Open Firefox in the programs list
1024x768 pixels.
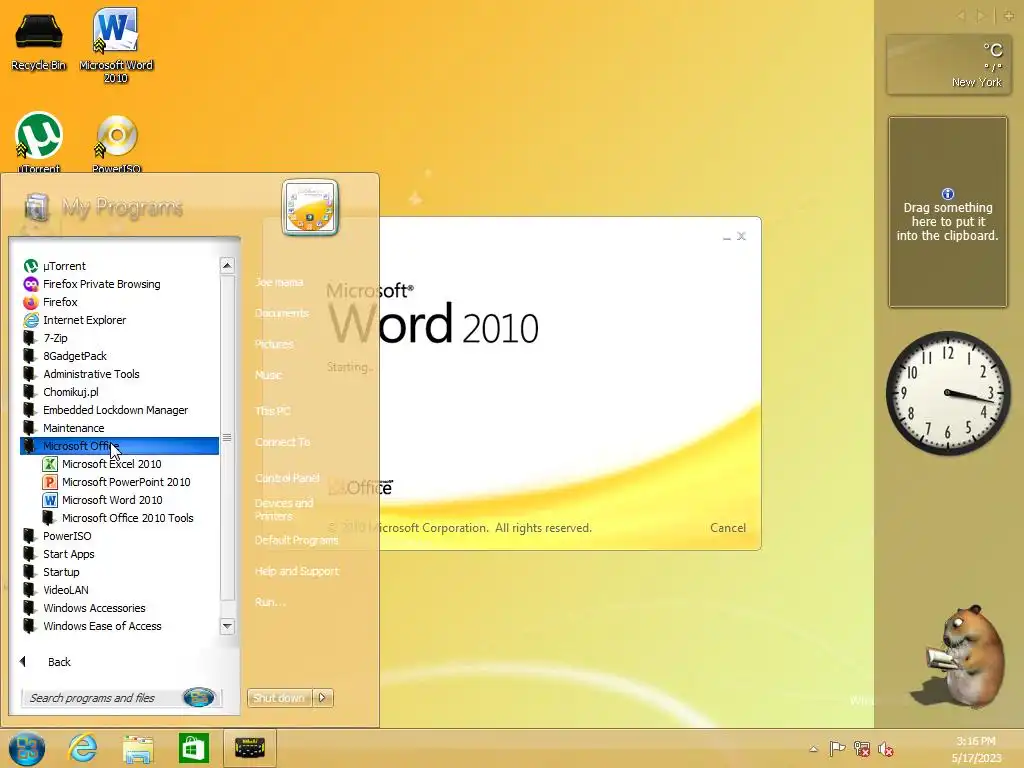[x=60, y=302]
